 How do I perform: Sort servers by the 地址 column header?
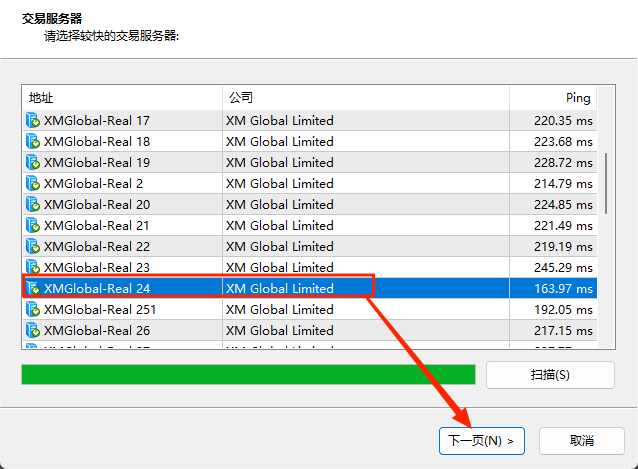pos(122,98)
